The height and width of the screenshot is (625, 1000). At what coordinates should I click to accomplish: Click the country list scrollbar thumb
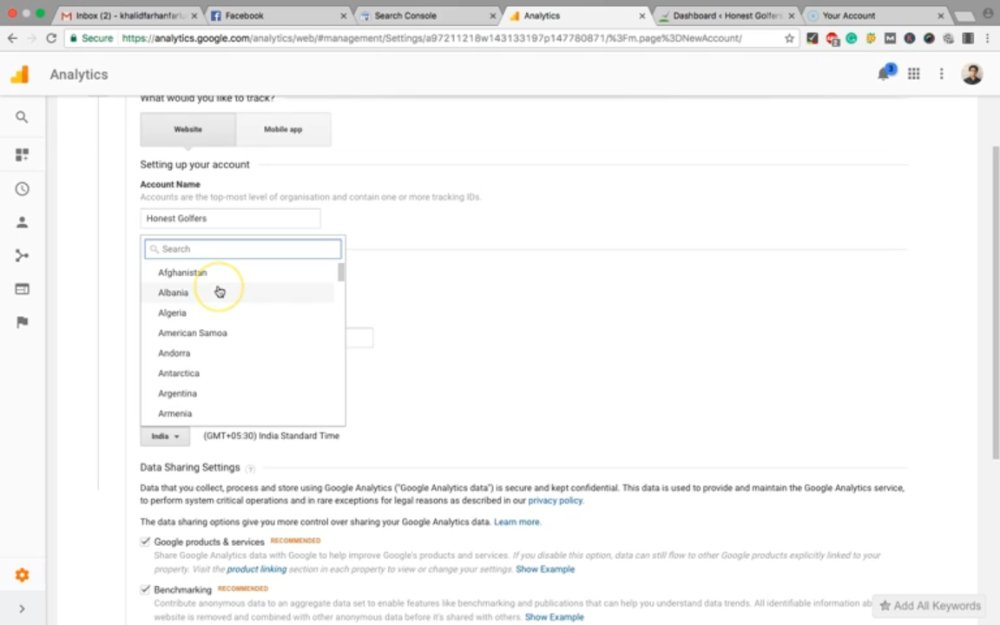tap(341, 272)
